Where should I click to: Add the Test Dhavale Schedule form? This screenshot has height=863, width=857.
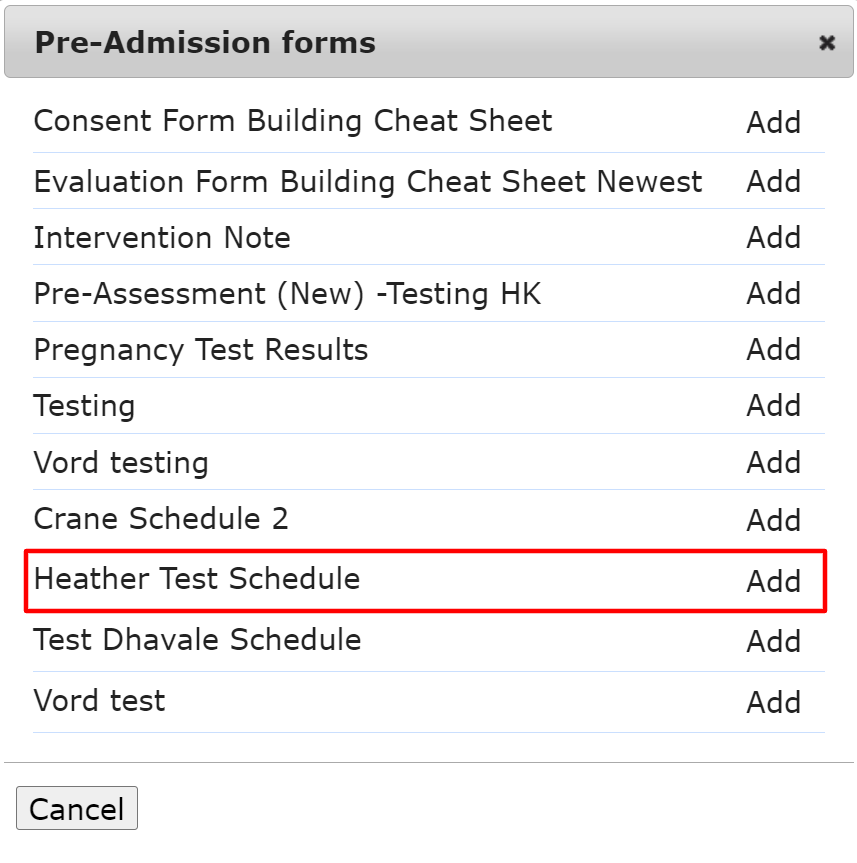coord(774,641)
